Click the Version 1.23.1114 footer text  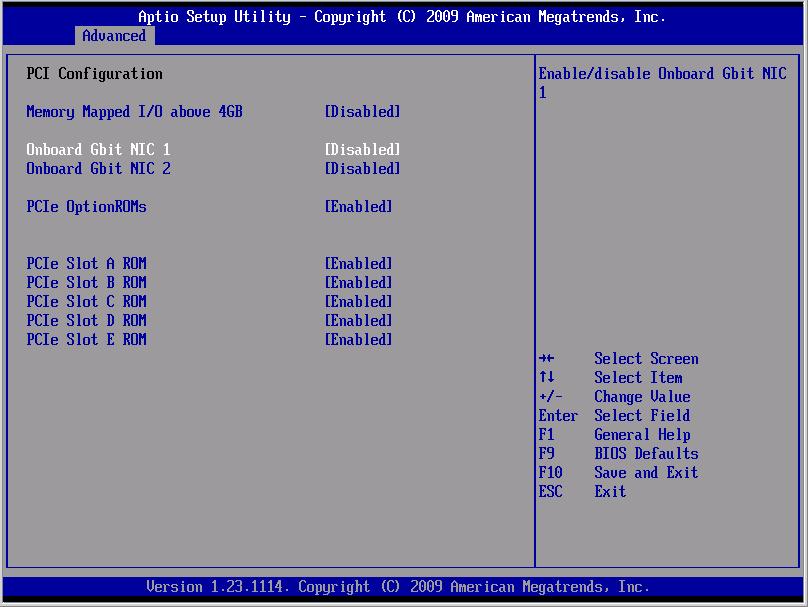[397, 587]
